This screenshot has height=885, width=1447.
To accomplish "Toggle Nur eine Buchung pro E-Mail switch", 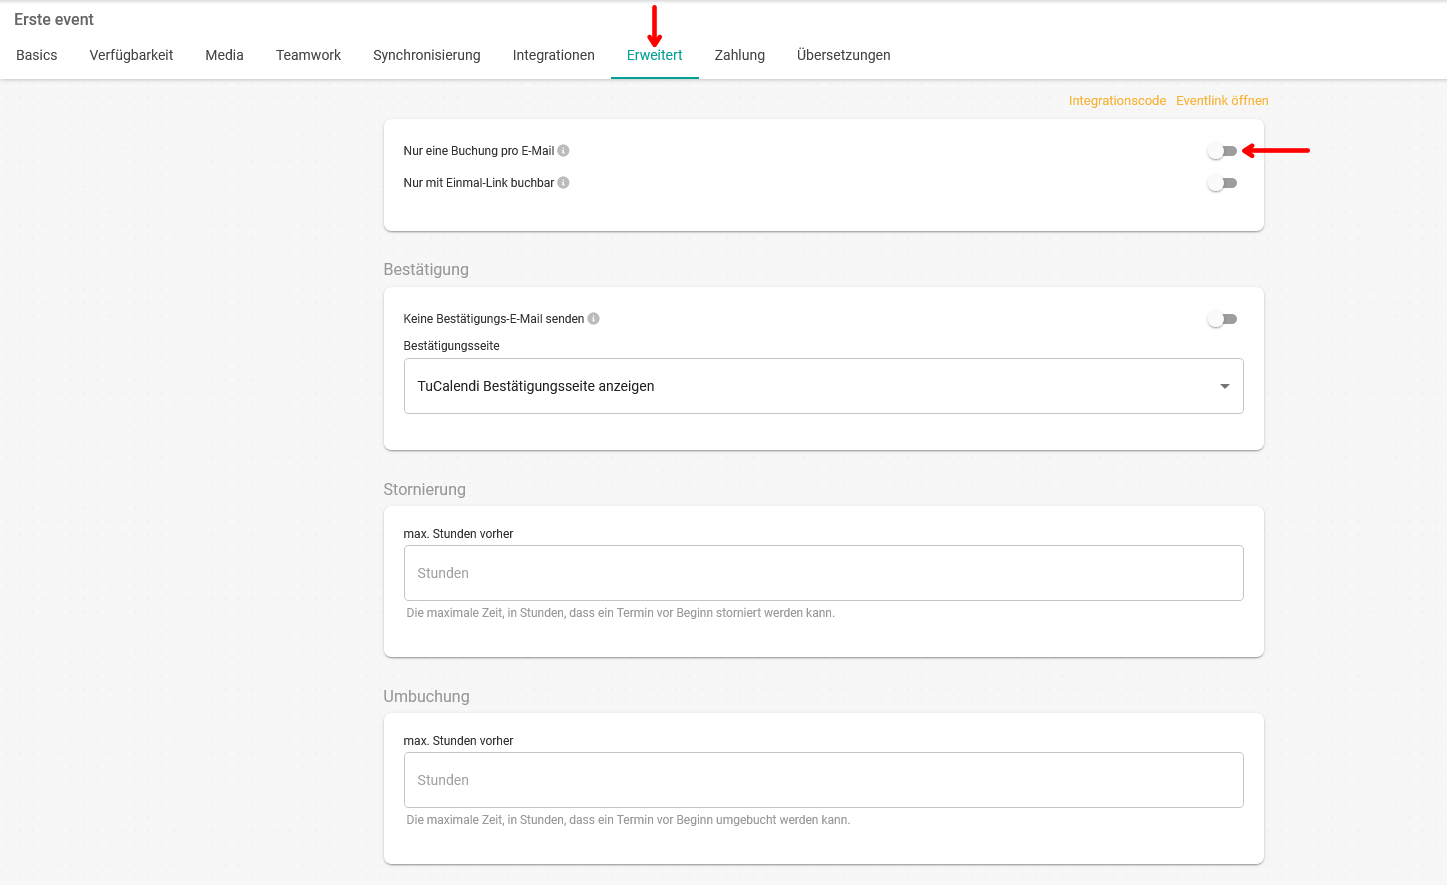I will 1222,151.
